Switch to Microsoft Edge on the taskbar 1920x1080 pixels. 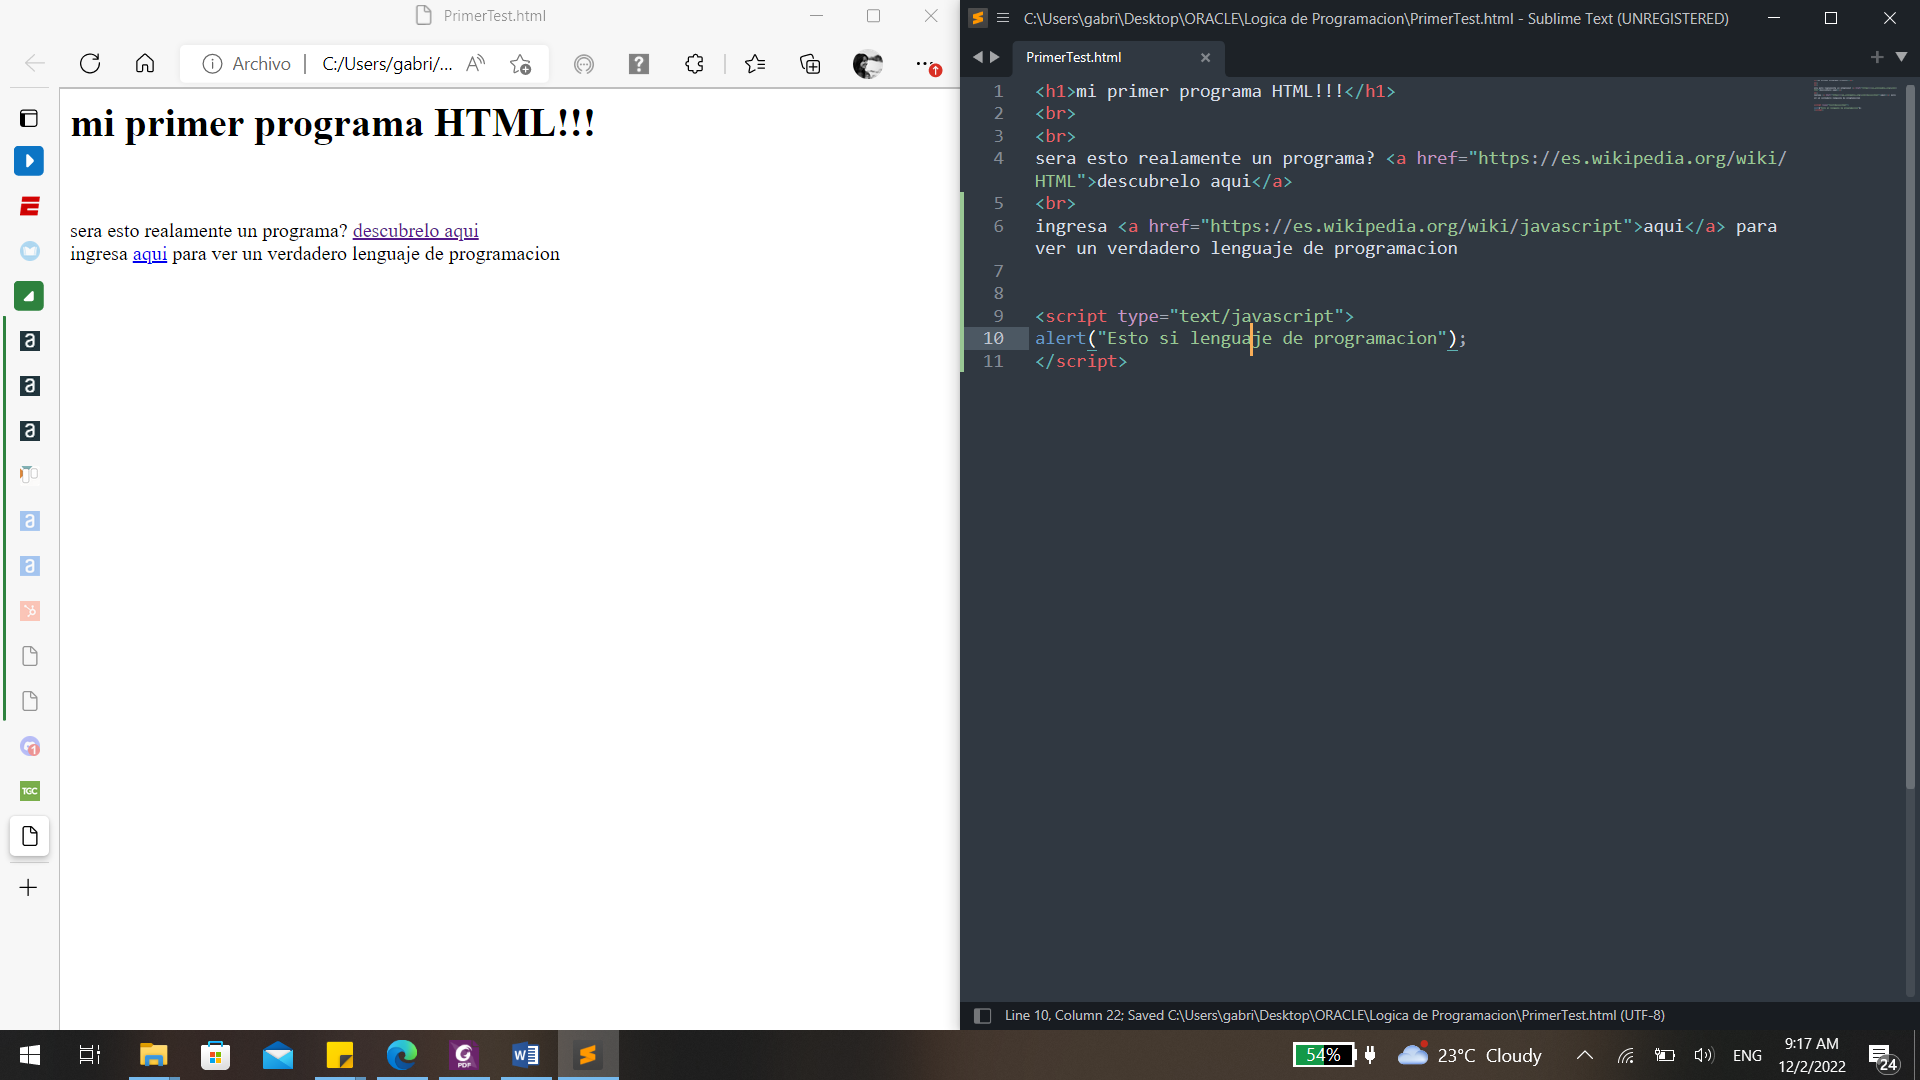tap(402, 1055)
